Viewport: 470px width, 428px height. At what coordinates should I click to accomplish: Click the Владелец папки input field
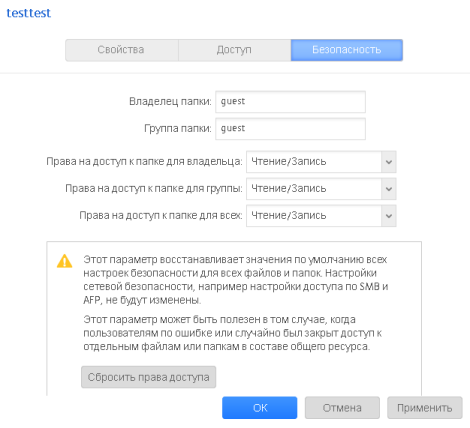click(x=290, y=102)
